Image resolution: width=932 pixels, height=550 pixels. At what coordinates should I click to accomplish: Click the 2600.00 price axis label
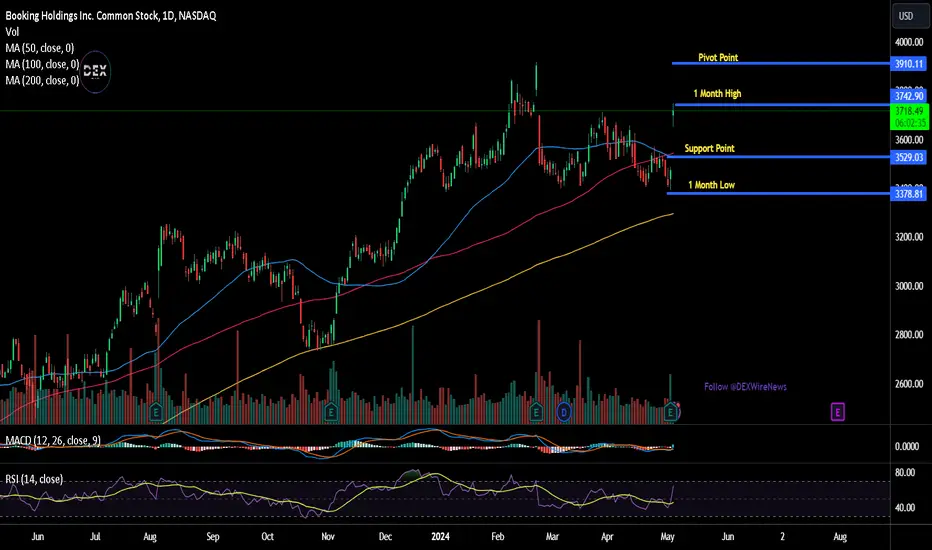point(909,384)
